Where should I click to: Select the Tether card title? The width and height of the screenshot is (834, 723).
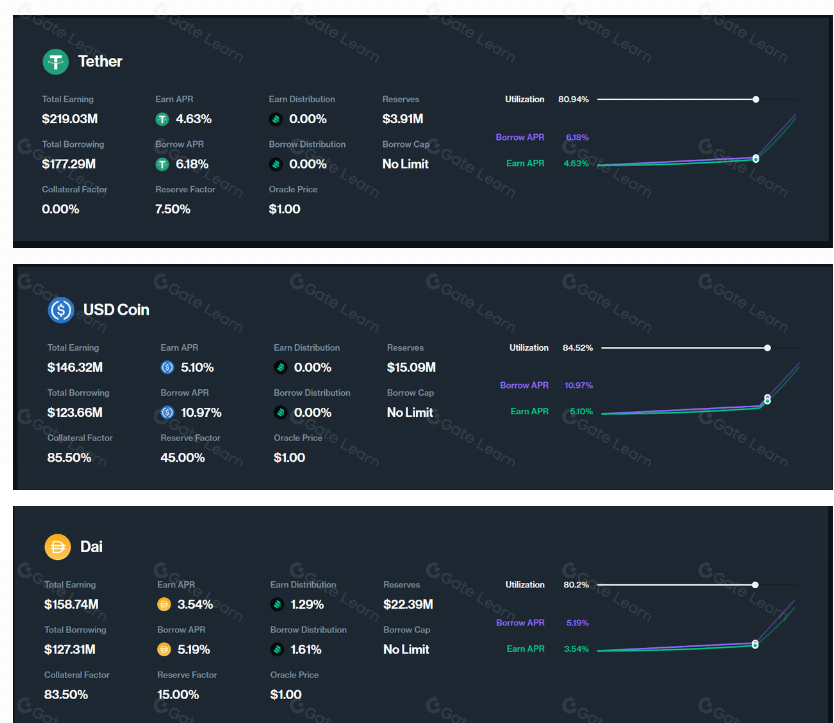[100, 62]
